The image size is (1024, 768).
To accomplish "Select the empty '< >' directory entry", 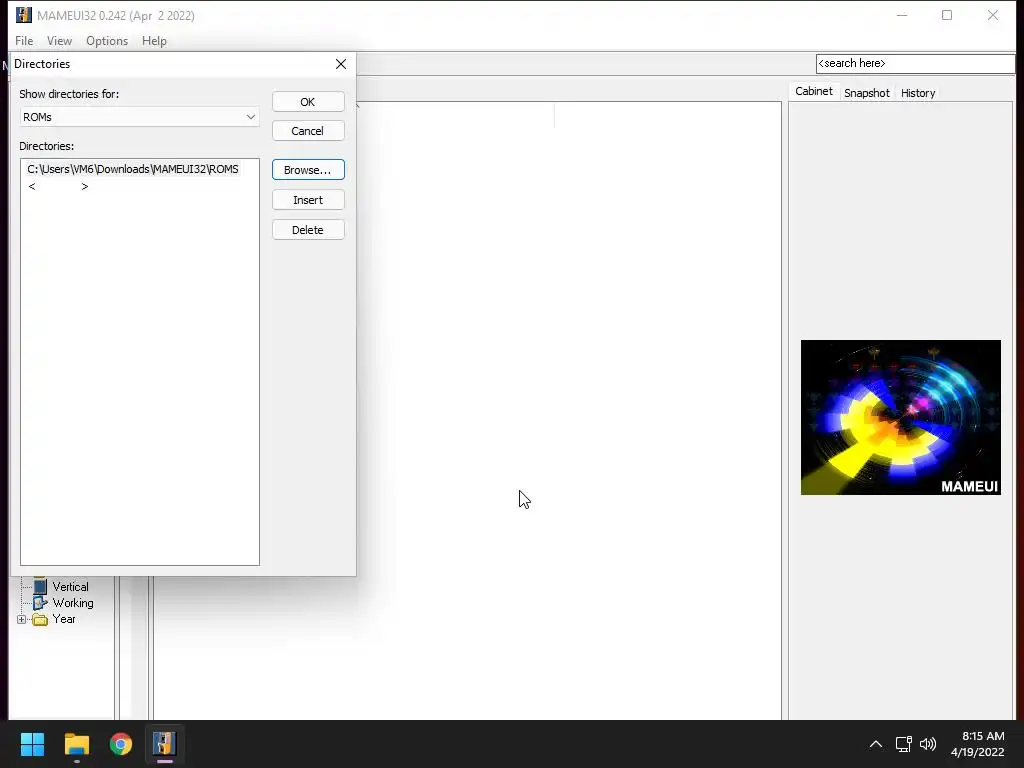I will pos(58,187).
